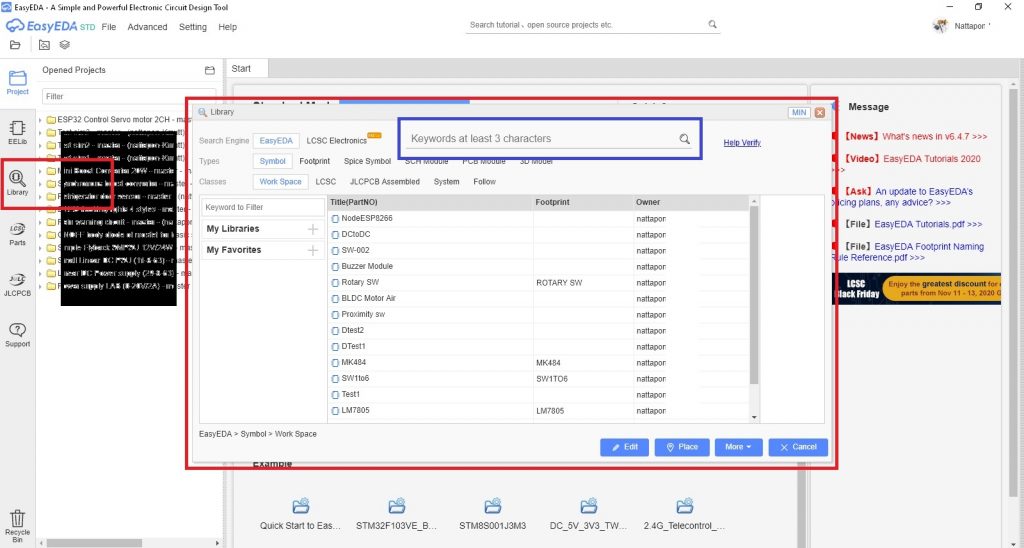The height and width of the screenshot is (548, 1024).
Task: Minimize the Library dialog with MIN
Action: [799, 112]
